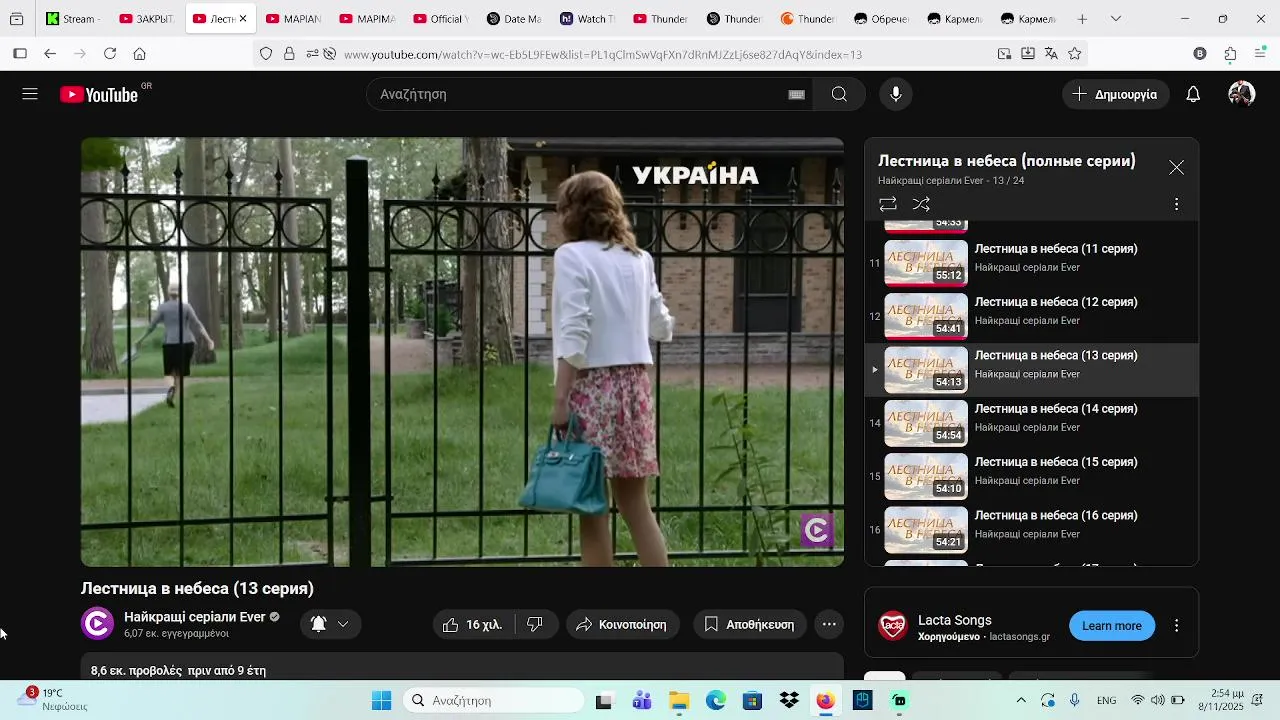
Task: Show hidden system tray icons
Action: (x=1020, y=701)
